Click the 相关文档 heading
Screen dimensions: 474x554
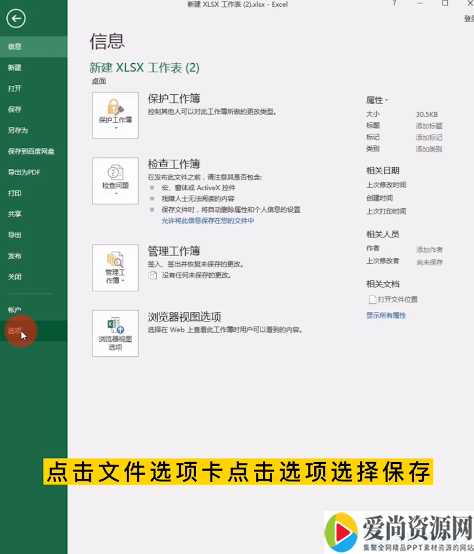click(x=383, y=284)
